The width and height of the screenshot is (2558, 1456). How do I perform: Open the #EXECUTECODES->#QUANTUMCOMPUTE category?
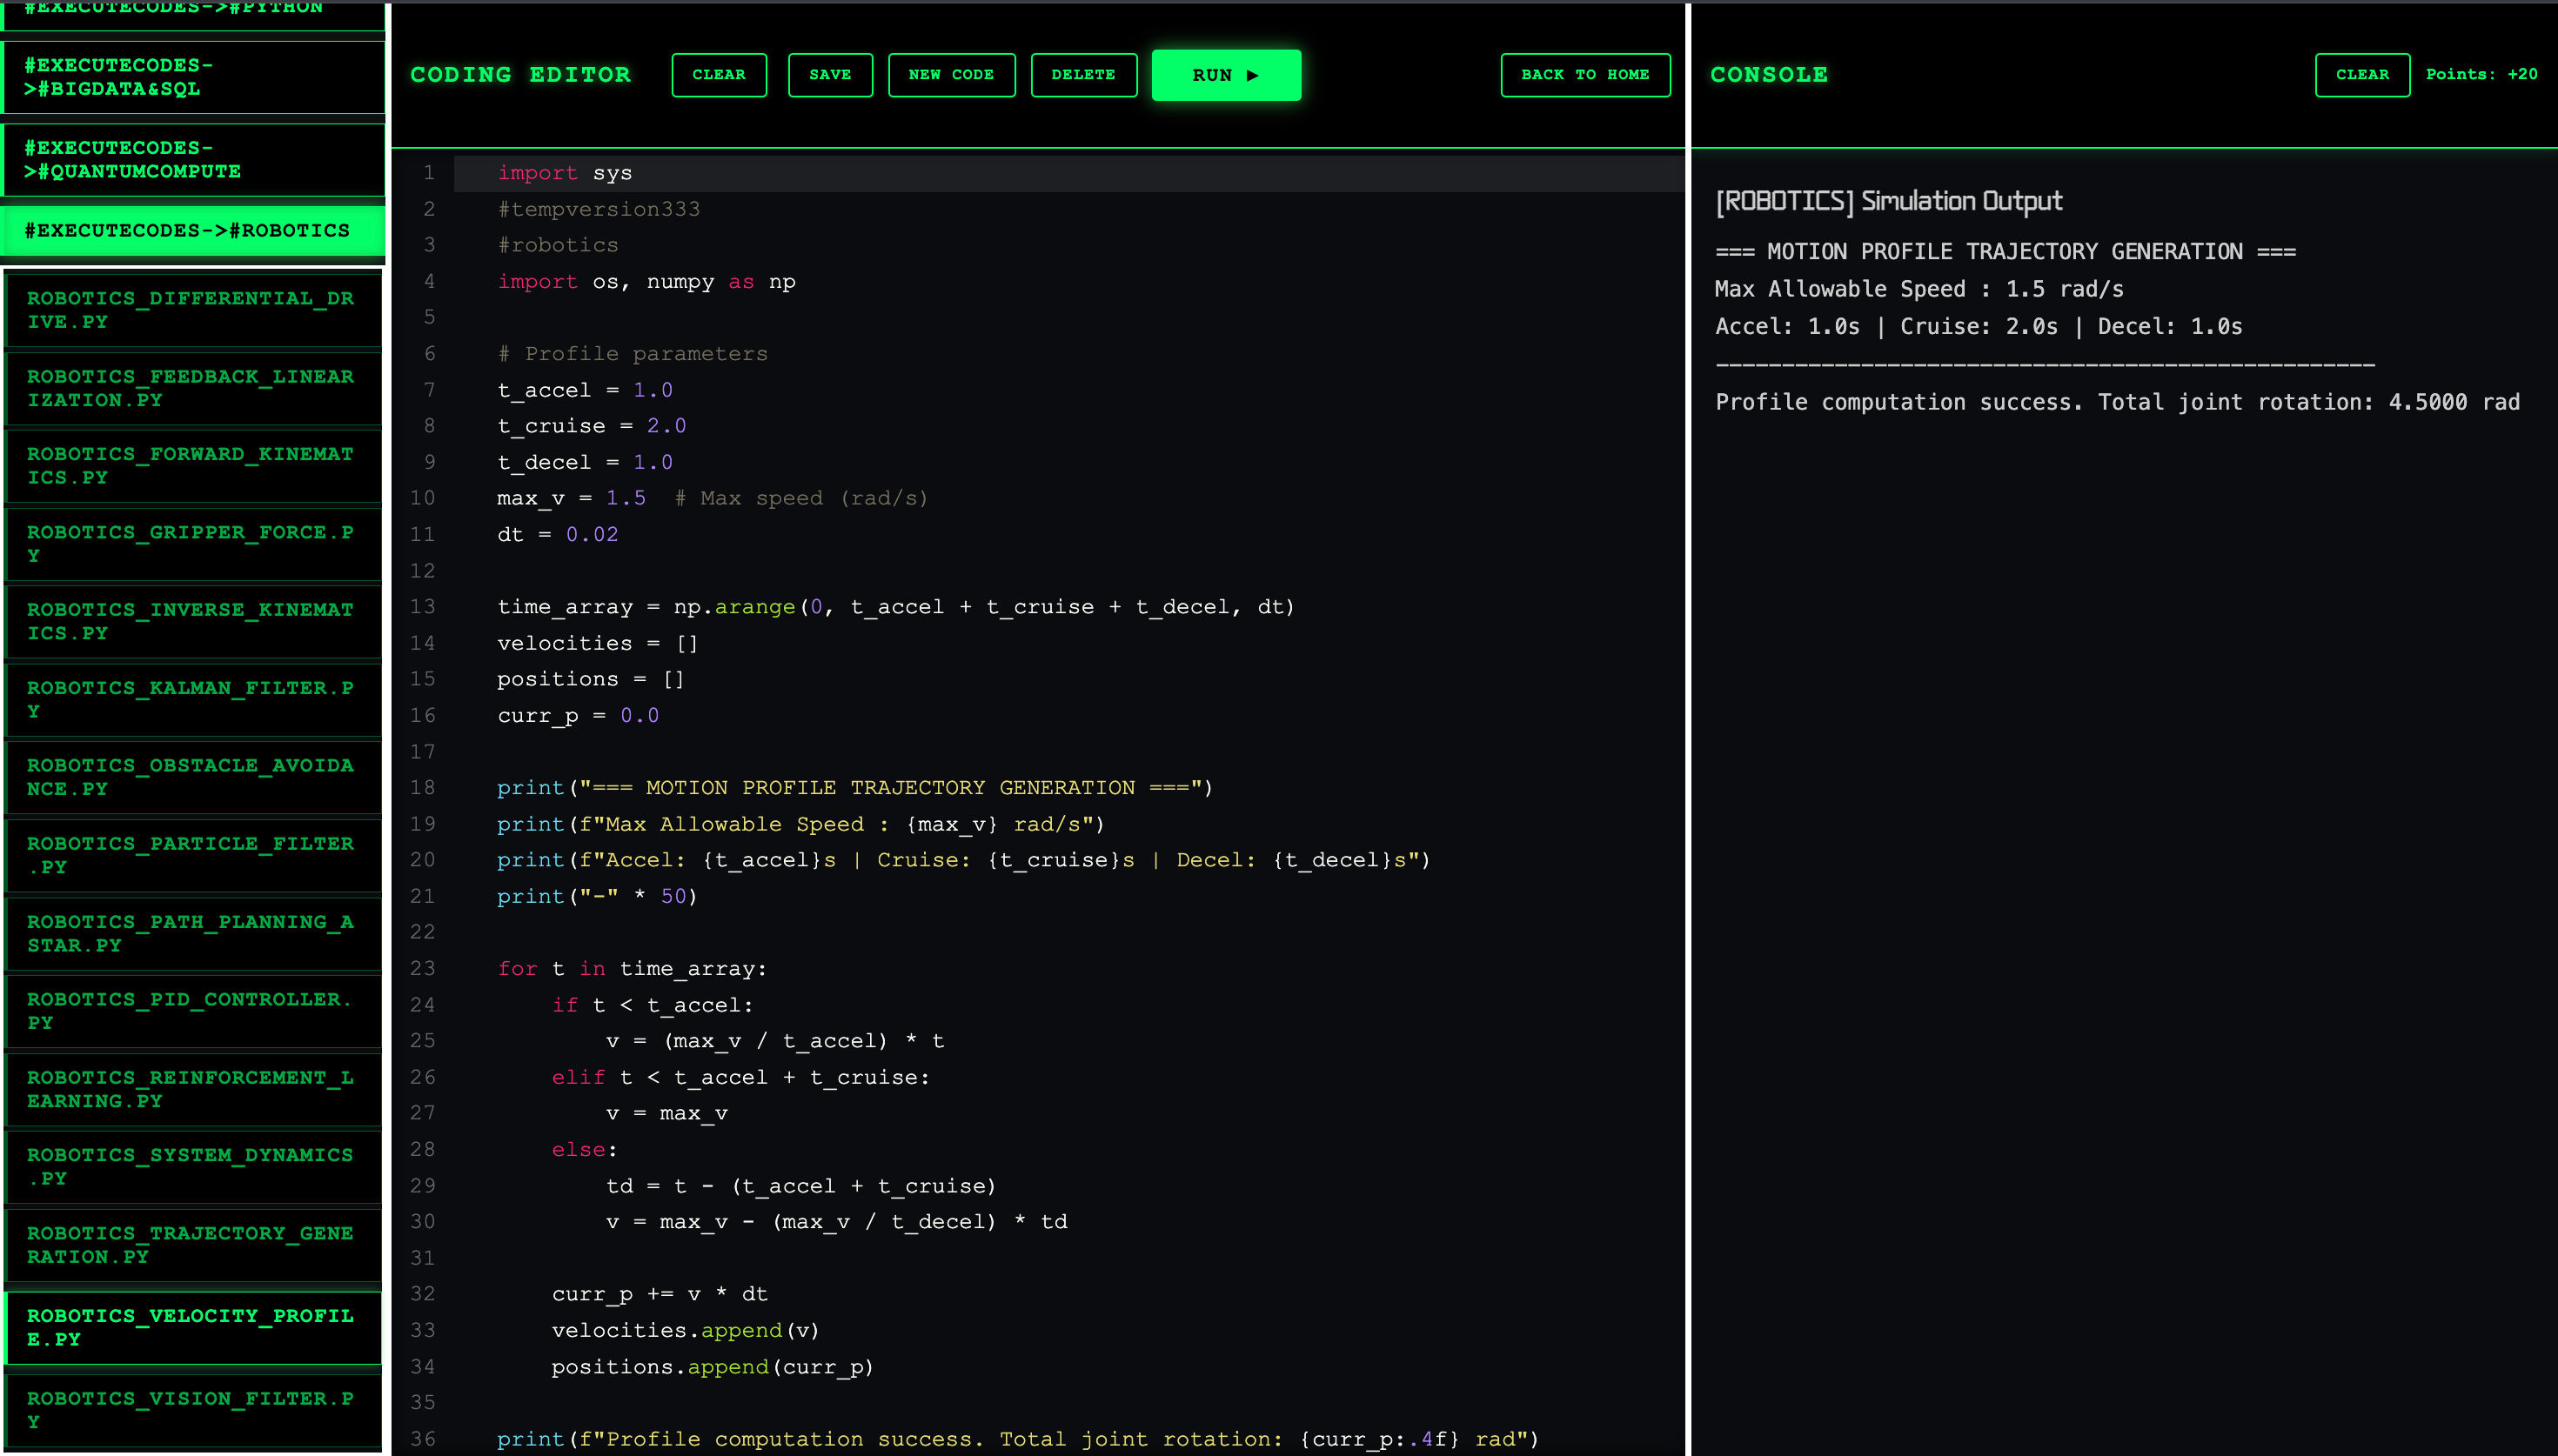193,159
